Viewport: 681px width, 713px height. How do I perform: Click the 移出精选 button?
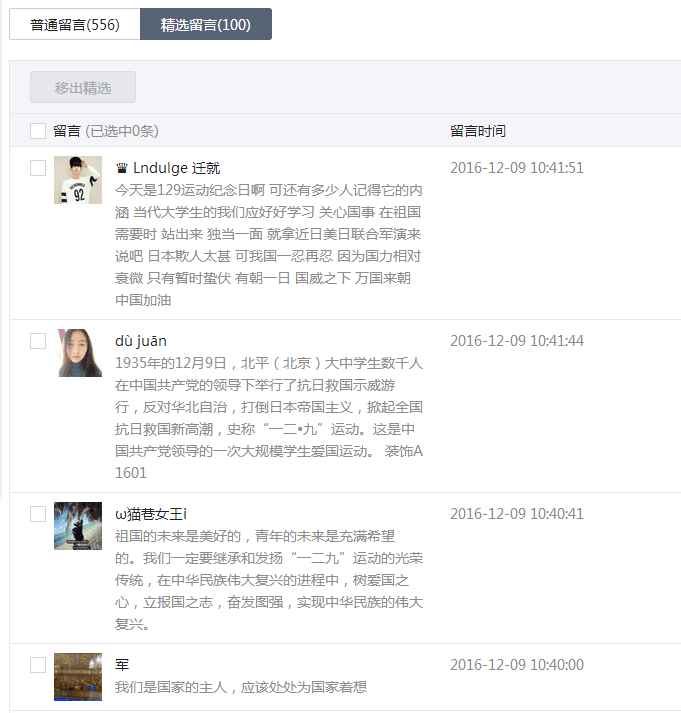pos(83,88)
